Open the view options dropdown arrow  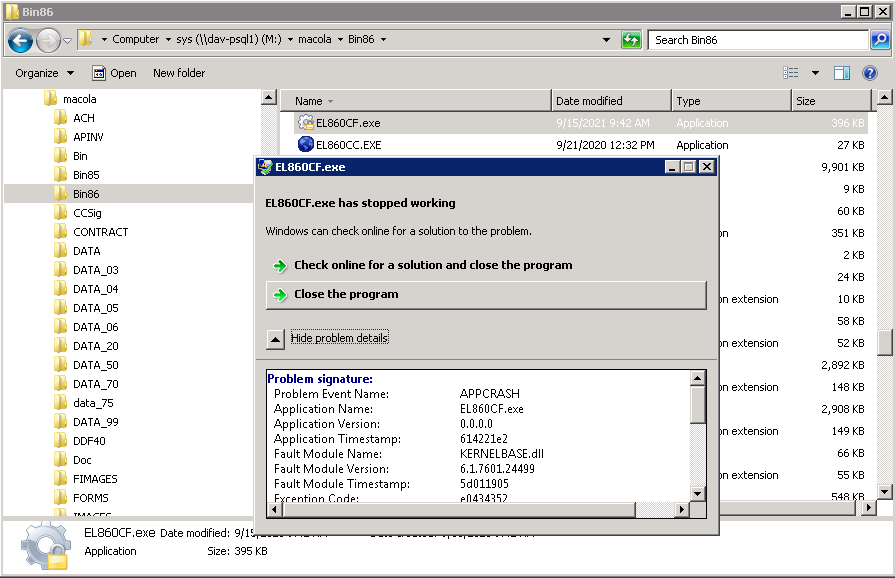pos(815,73)
